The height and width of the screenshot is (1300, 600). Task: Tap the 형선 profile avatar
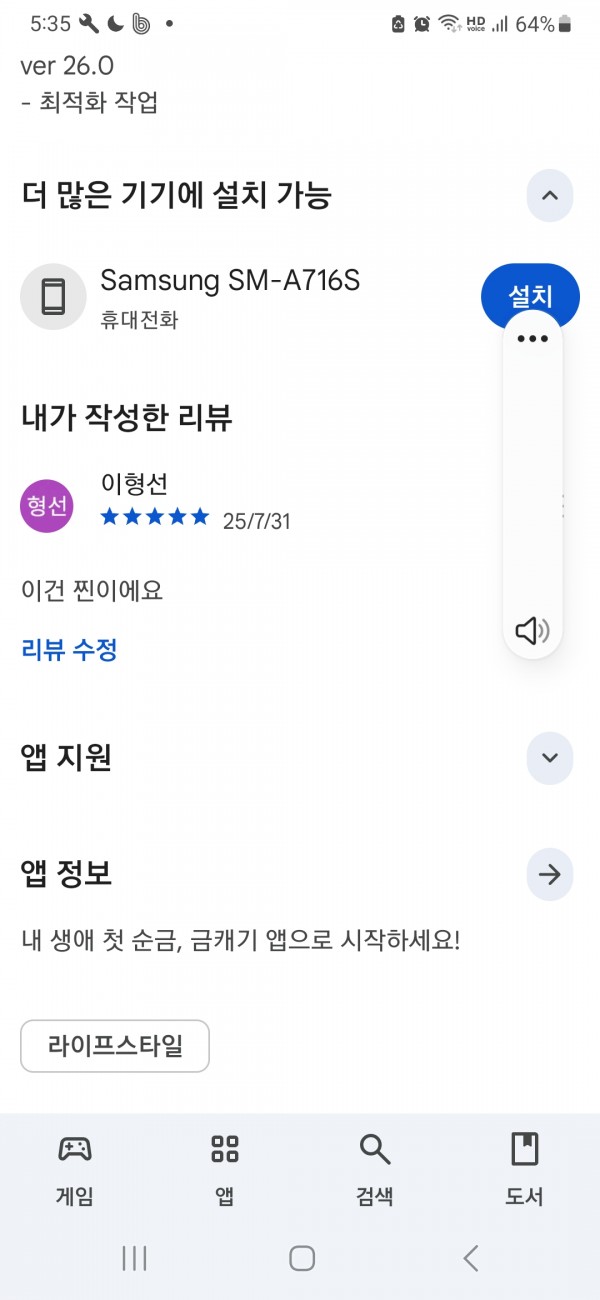(x=47, y=506)
